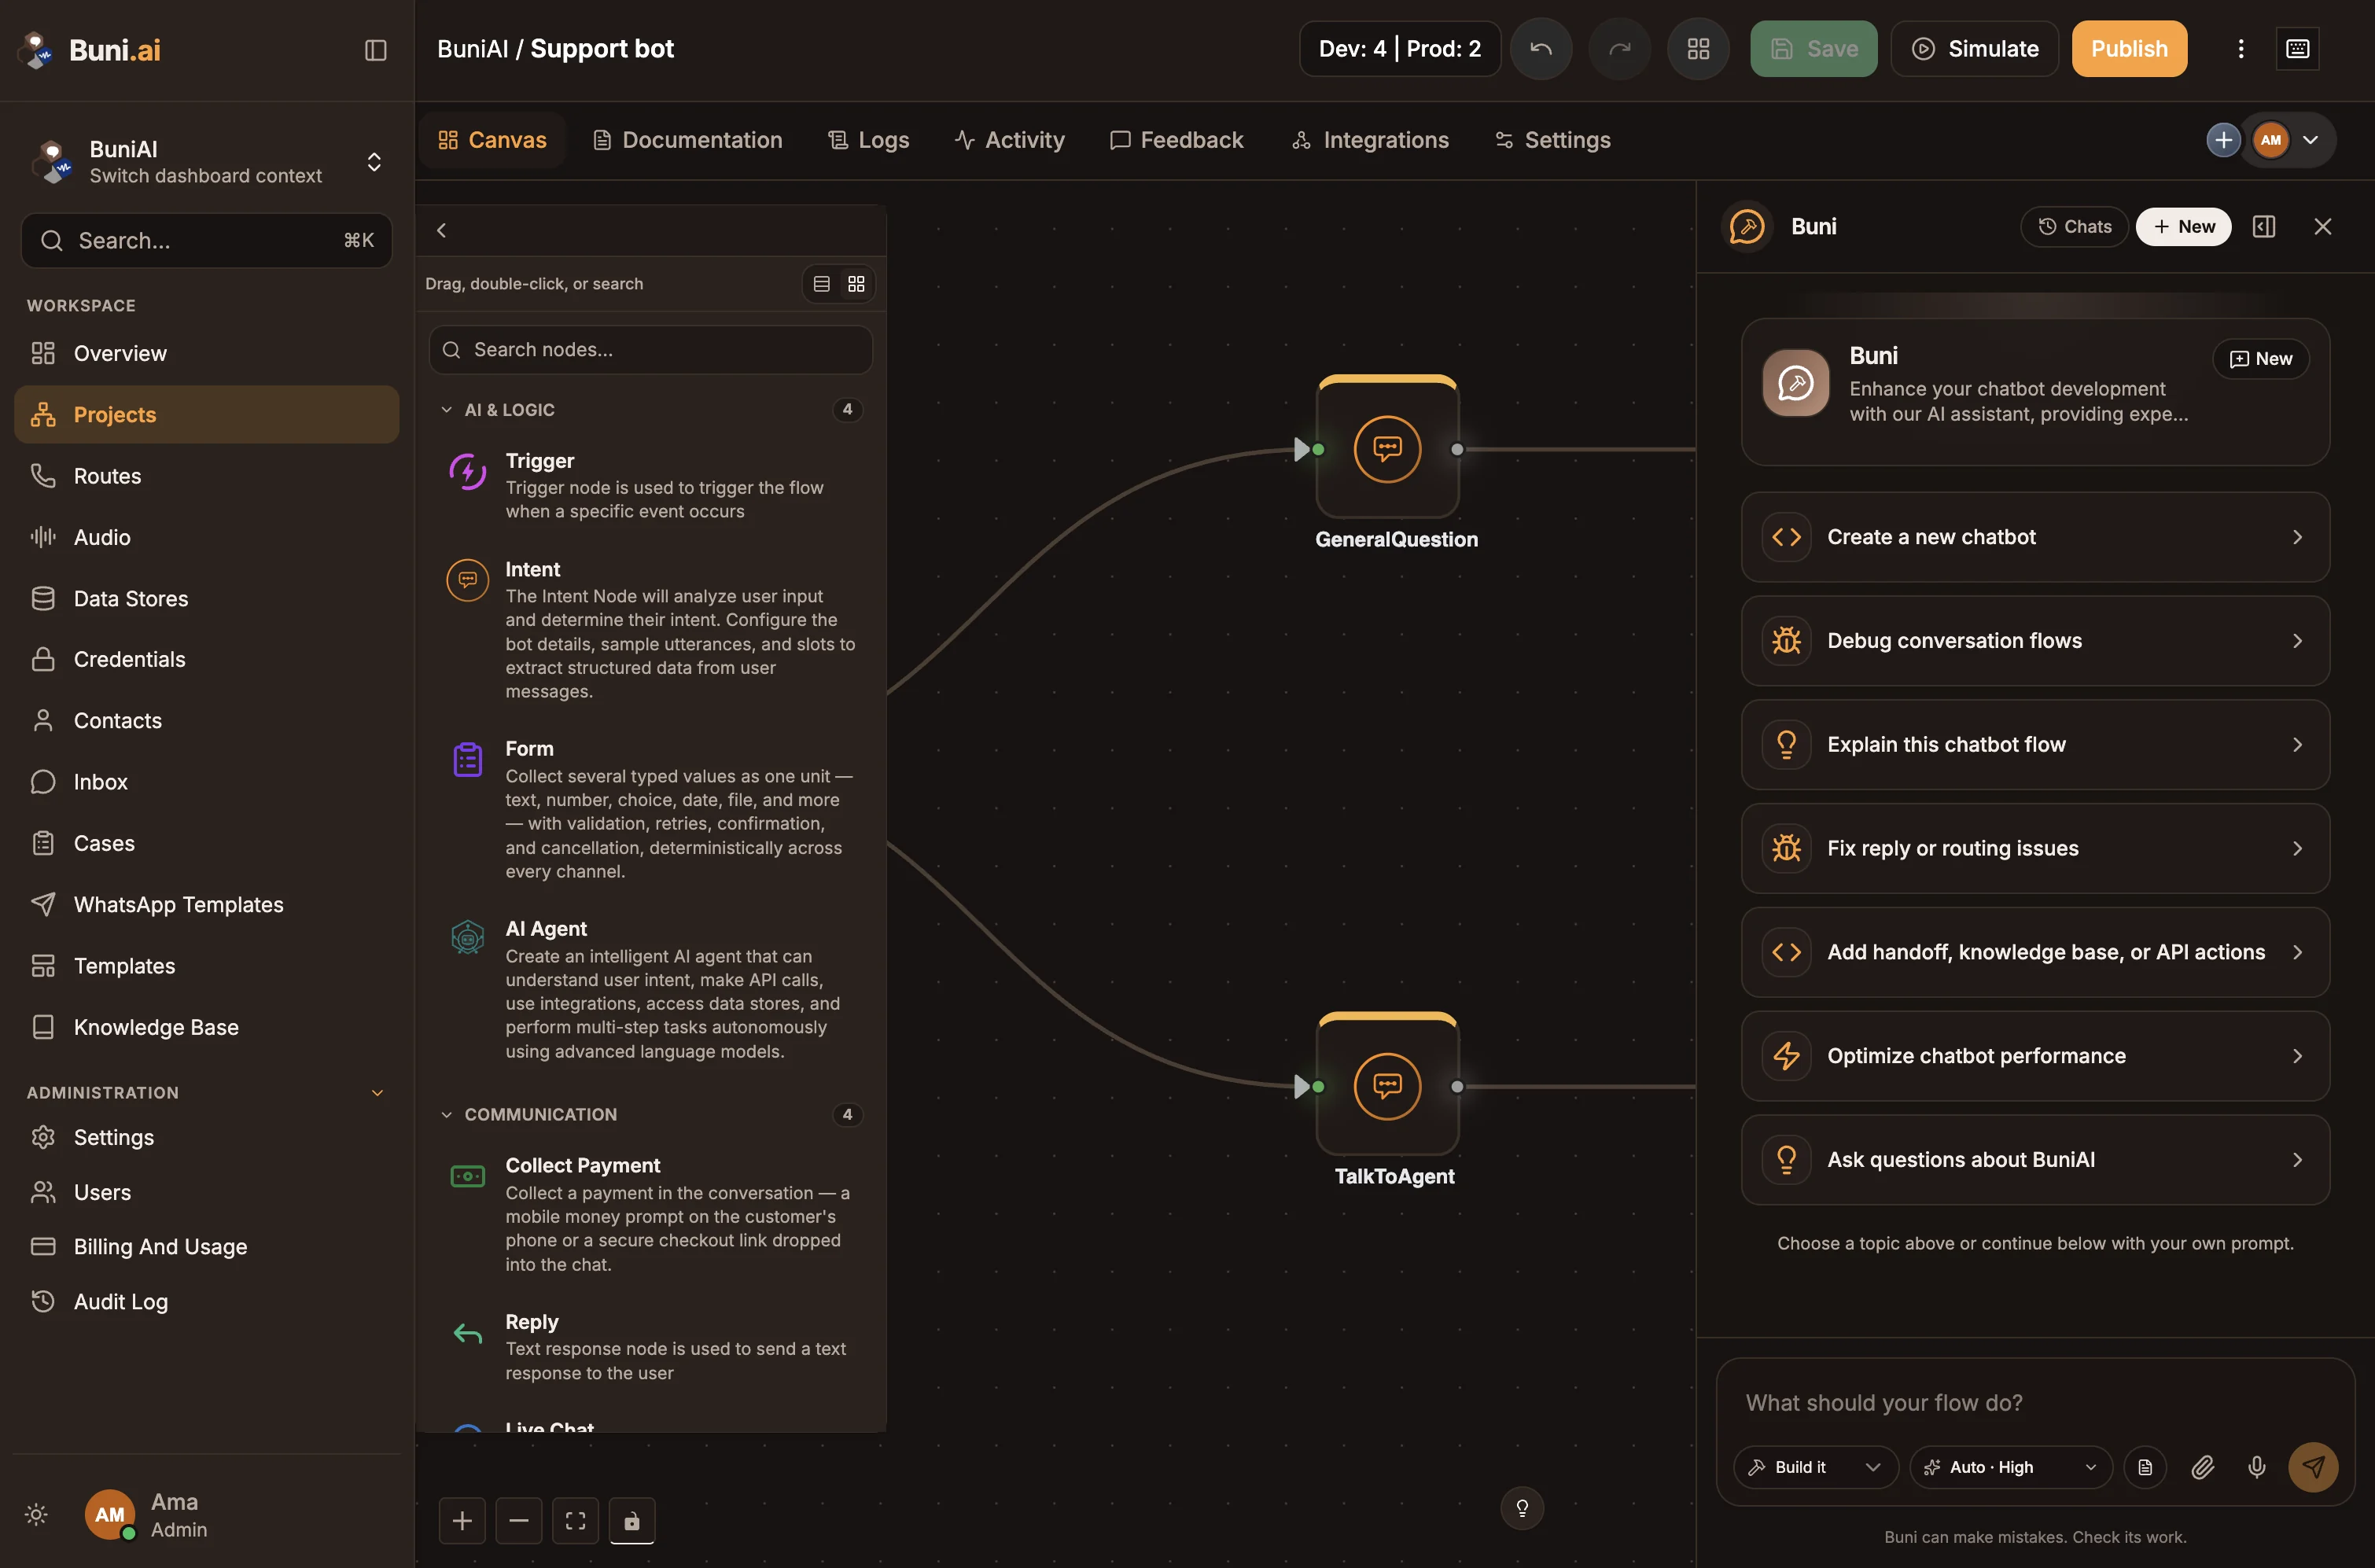Click the sidebar Search field
This screenshot has width=2375, height=1568.
click(207, 241)
